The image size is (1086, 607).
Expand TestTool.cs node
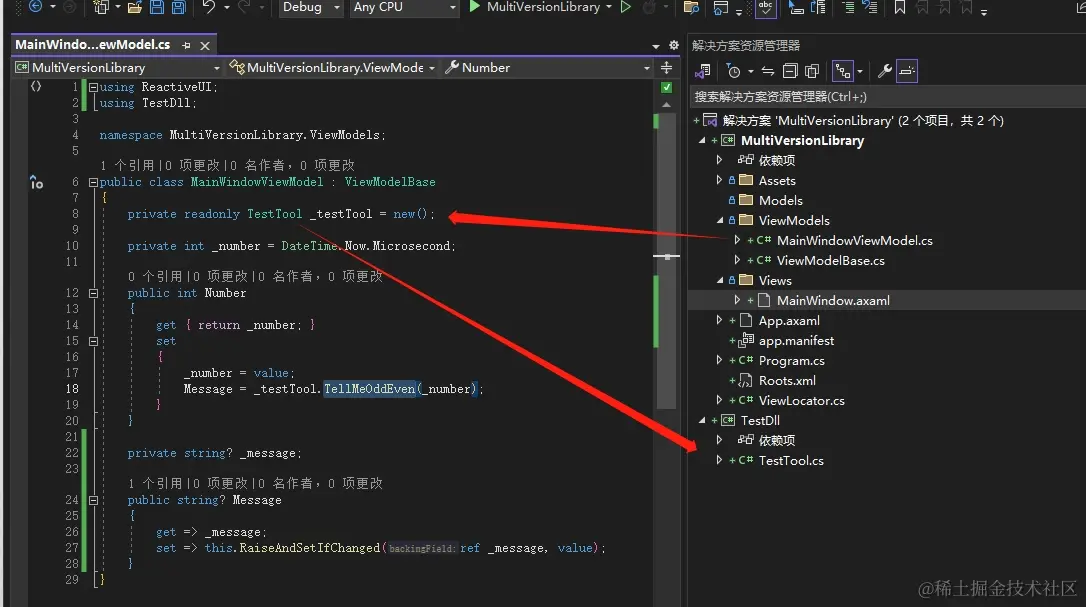click(x=720, y=460)
